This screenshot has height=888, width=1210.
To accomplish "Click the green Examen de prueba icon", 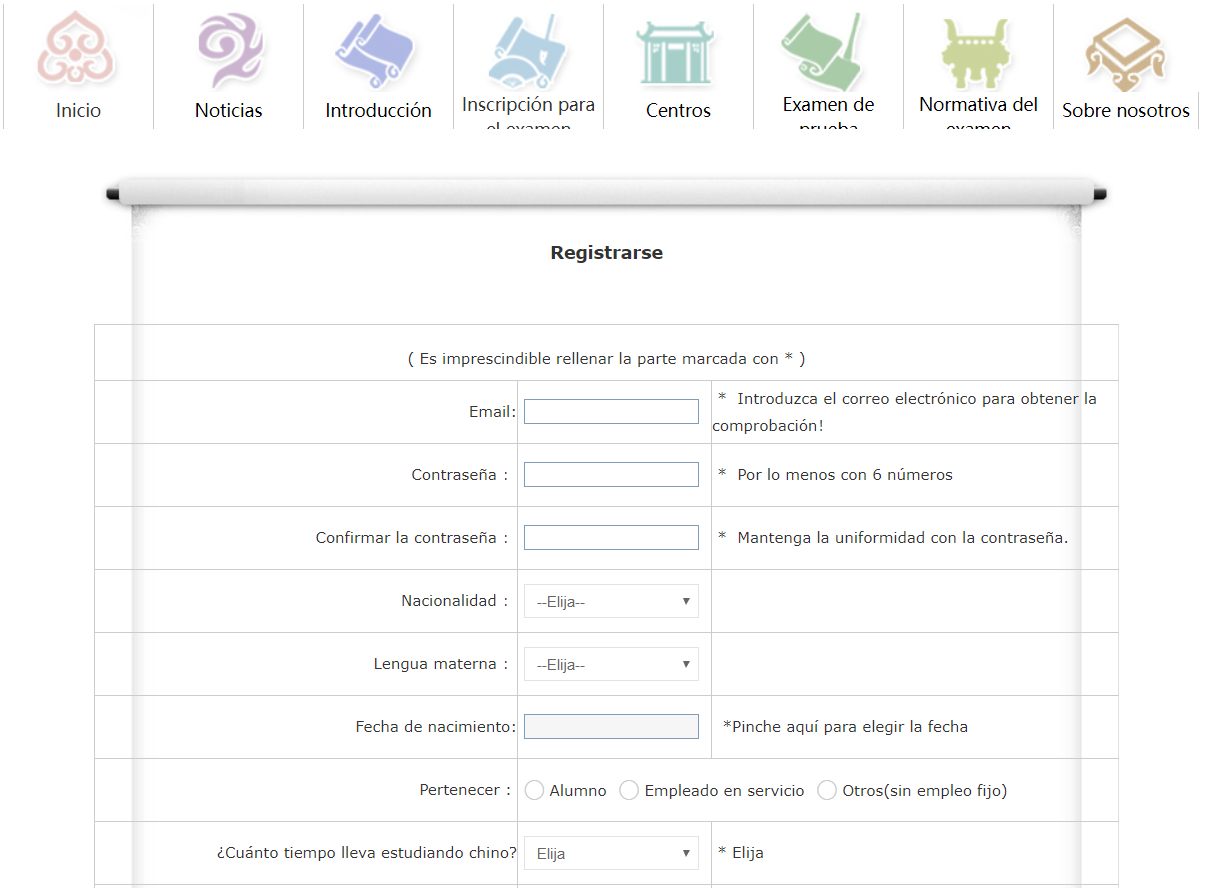I will coord(825,50).
